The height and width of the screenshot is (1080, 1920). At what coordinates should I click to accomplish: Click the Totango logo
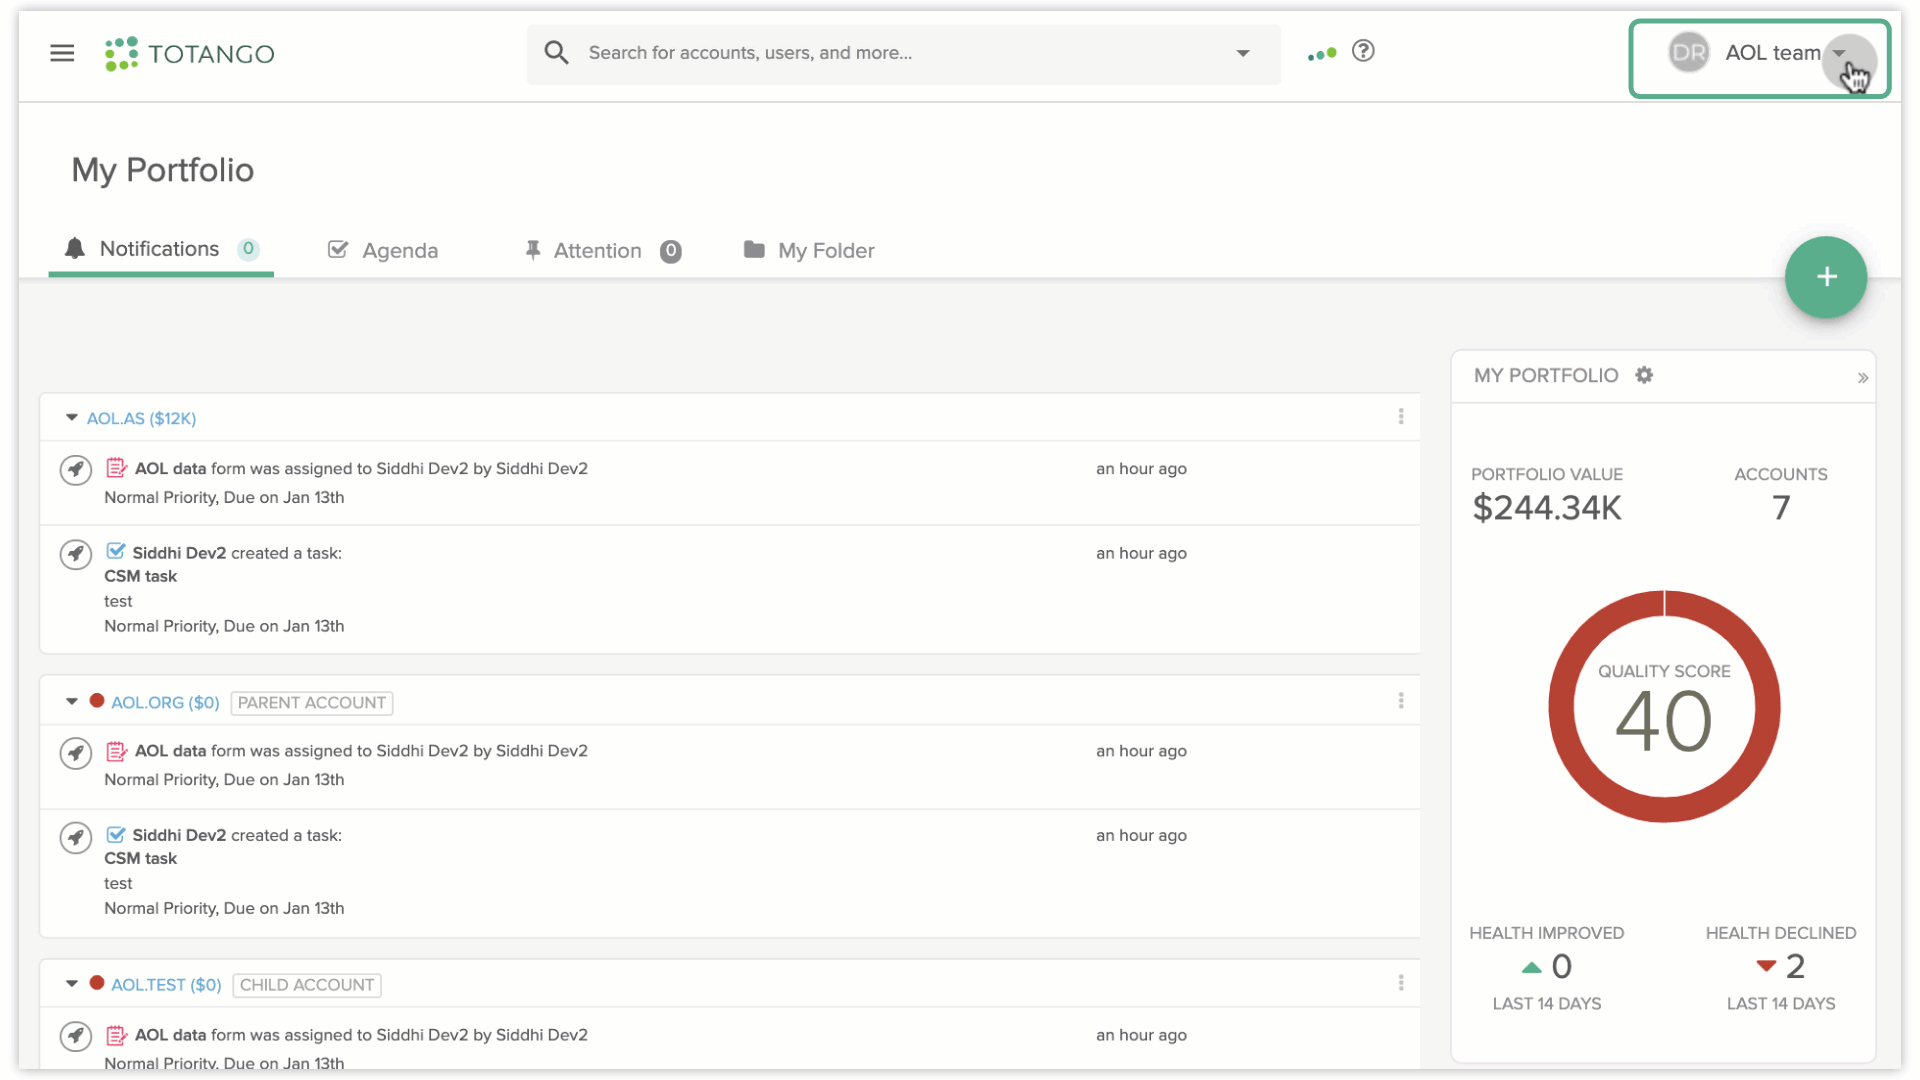point(190,54)
